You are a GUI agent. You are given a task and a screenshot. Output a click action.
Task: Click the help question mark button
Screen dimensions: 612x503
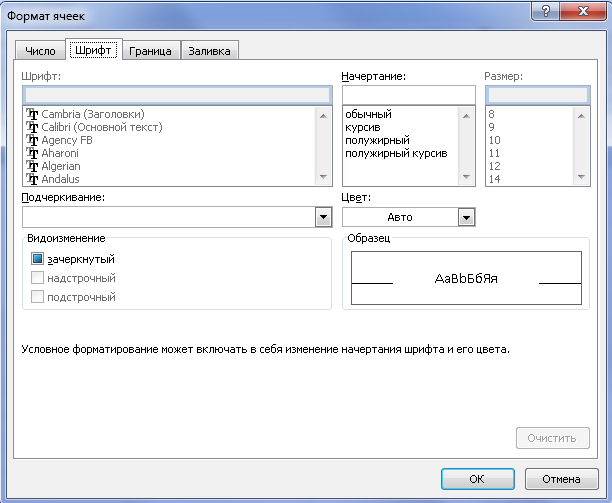point(545,11)
